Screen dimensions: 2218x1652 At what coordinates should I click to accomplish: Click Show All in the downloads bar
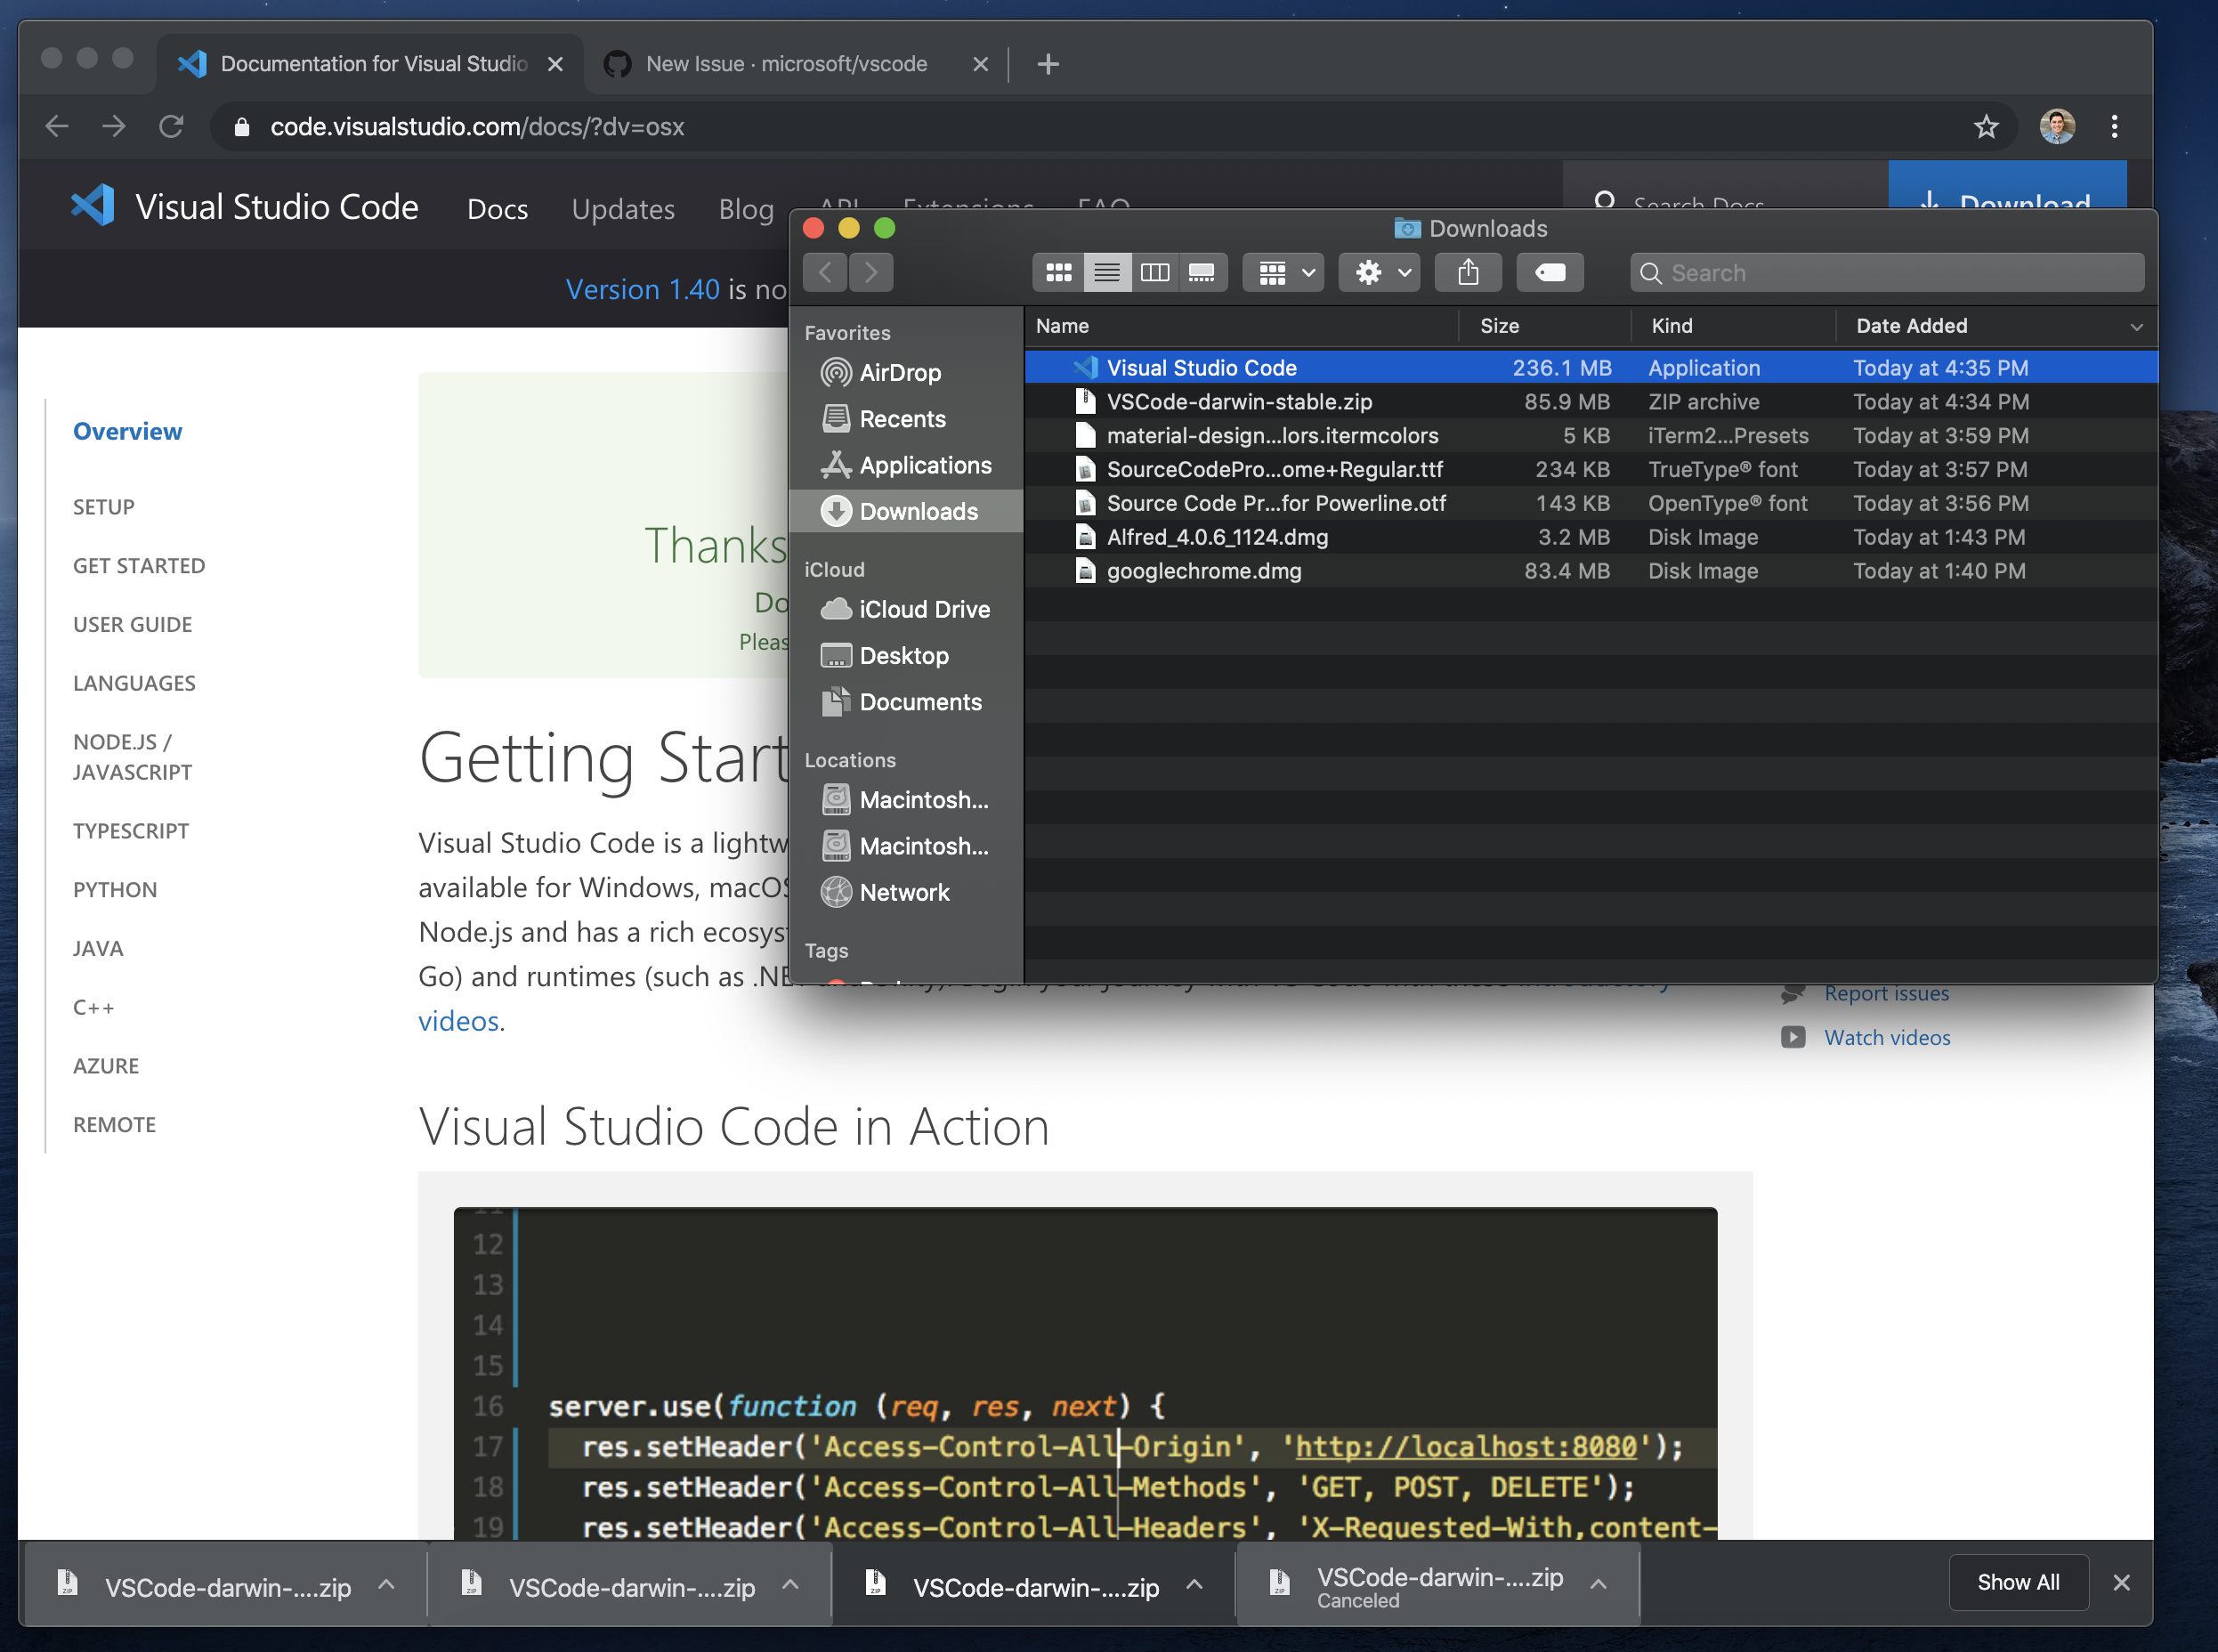coord(2017,1582)
